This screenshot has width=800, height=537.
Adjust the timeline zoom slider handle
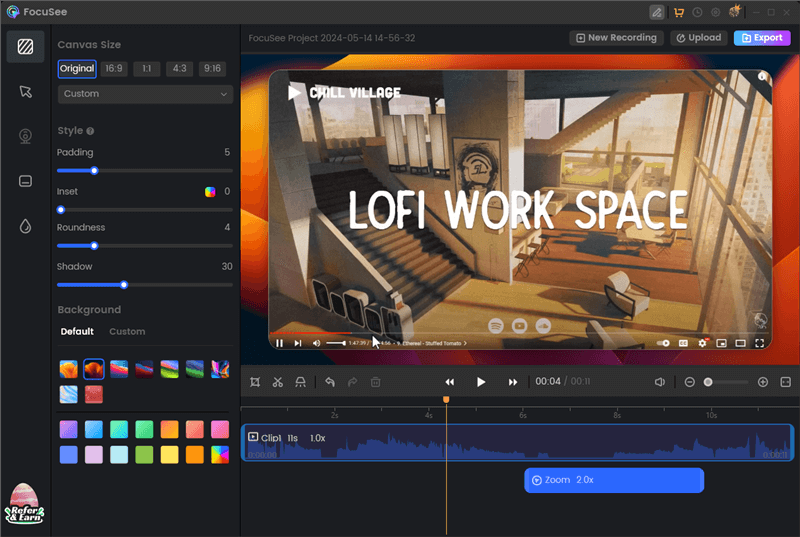coord(708,382)
